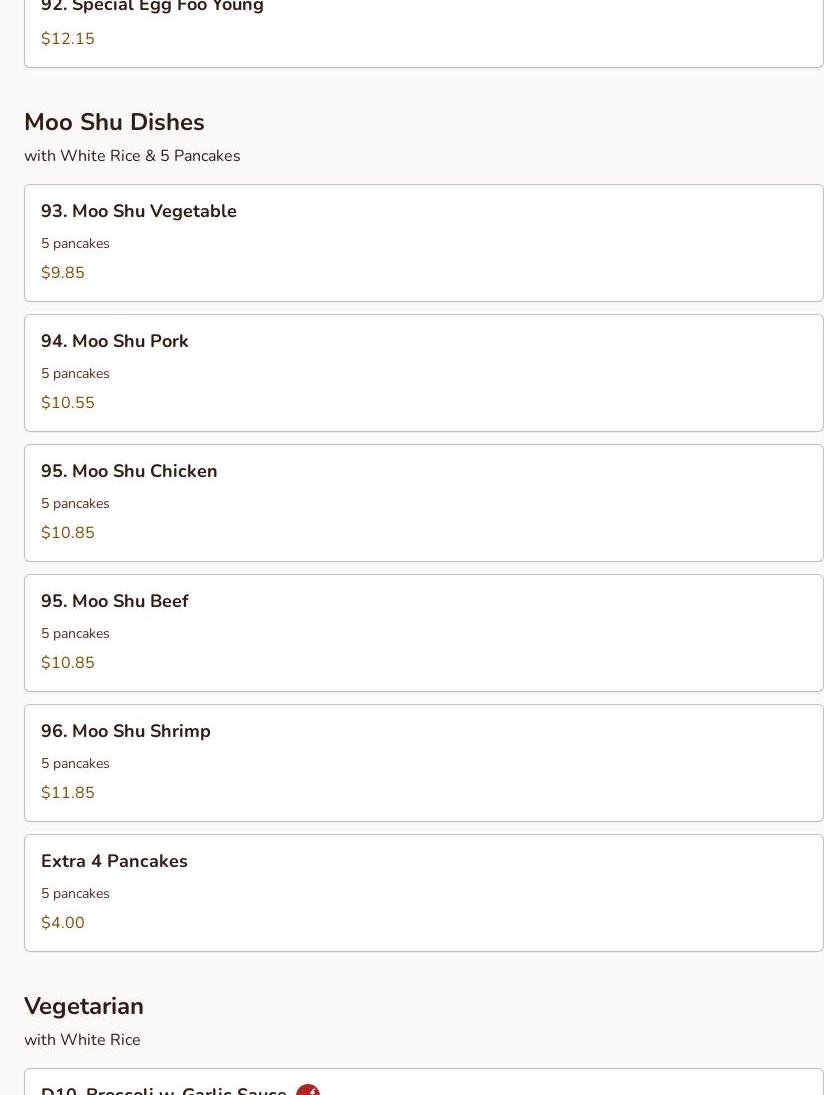The image size is (824, 1095).
Task: Click 'with White Rice & 5 Pancakes' subtitle
Action: 132,156
